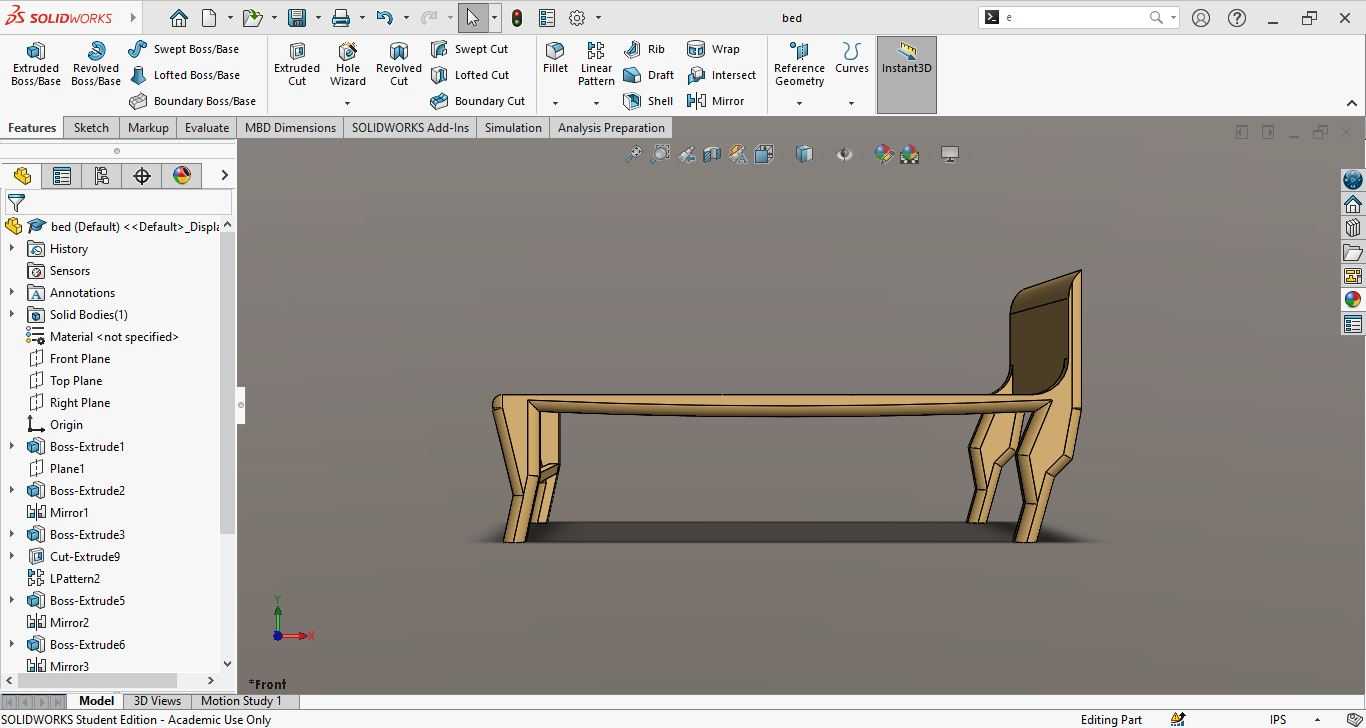This screenshot has height=728, width=1366.
Task: Open the DisplayManager tab icon
Action: [182, 176]
